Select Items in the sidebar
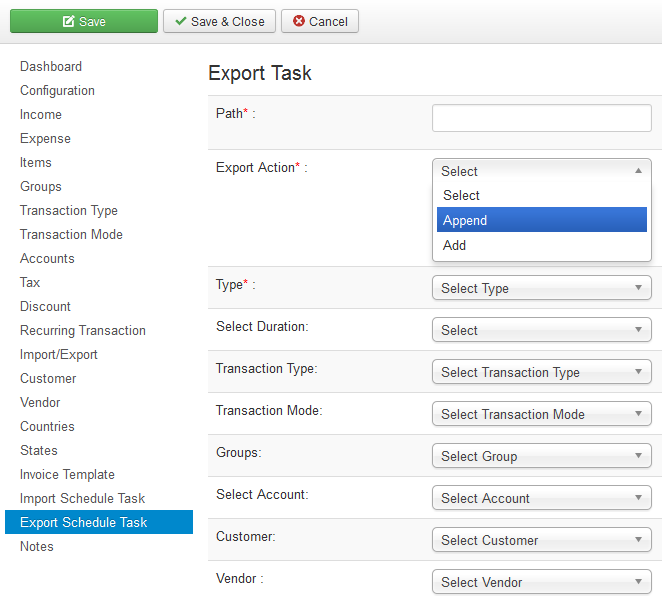Screen dimensions: 662x604 click(35, 163)
